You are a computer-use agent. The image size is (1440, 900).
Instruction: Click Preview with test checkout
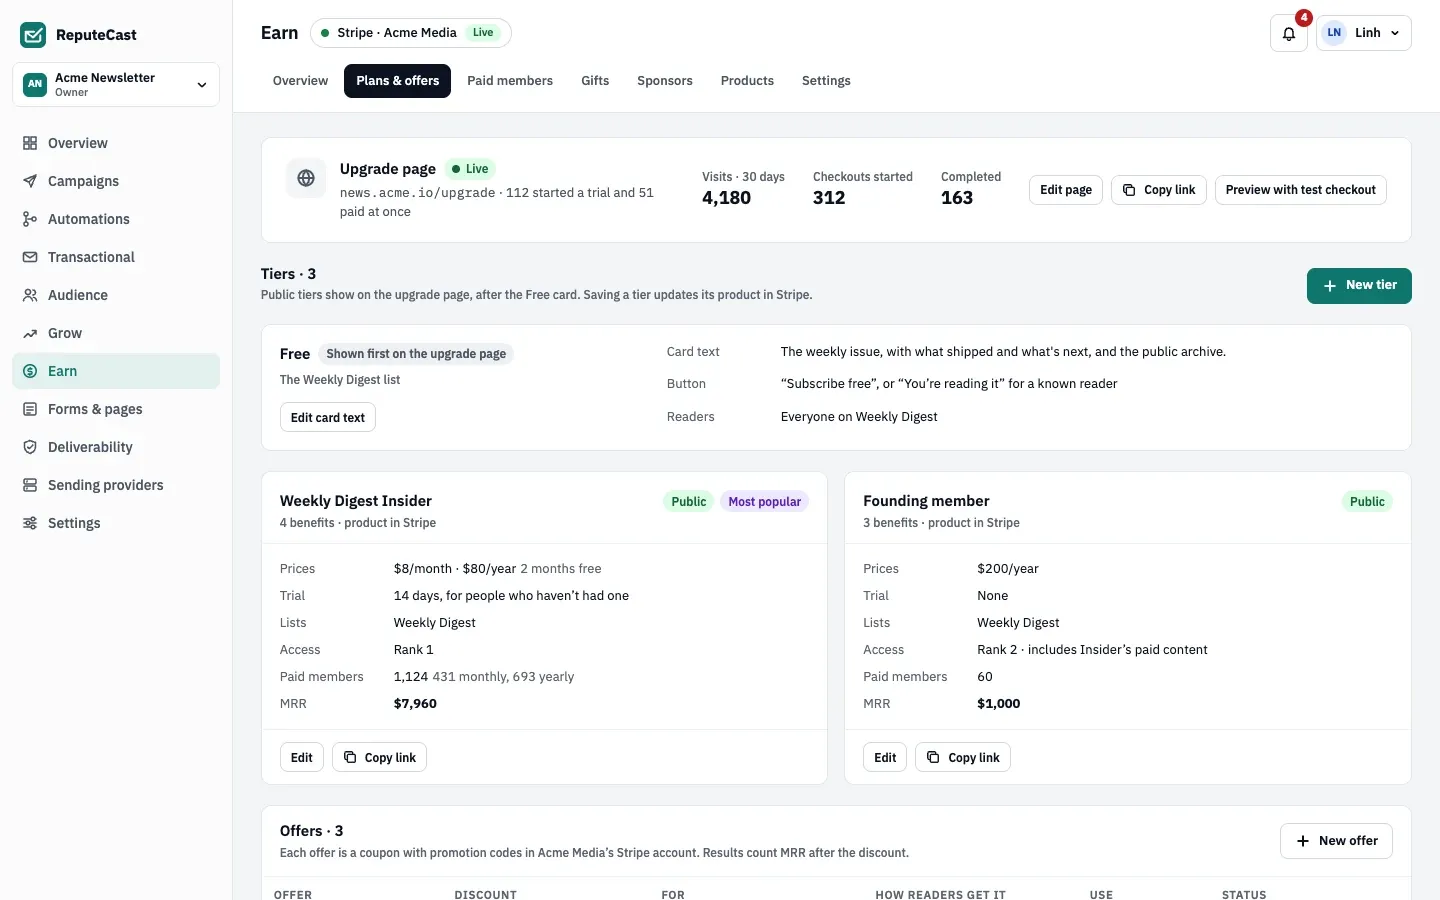[x=1301, y=190]
